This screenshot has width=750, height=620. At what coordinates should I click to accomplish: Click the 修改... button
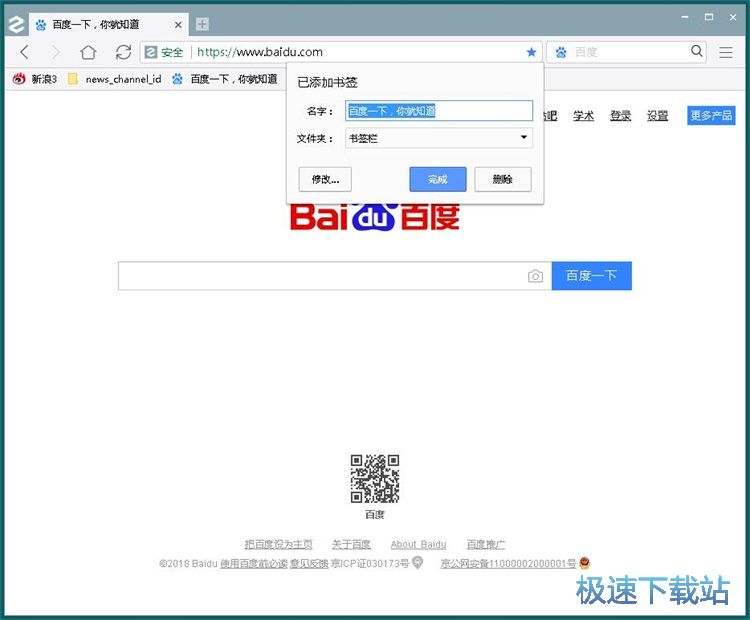[325, 179]
